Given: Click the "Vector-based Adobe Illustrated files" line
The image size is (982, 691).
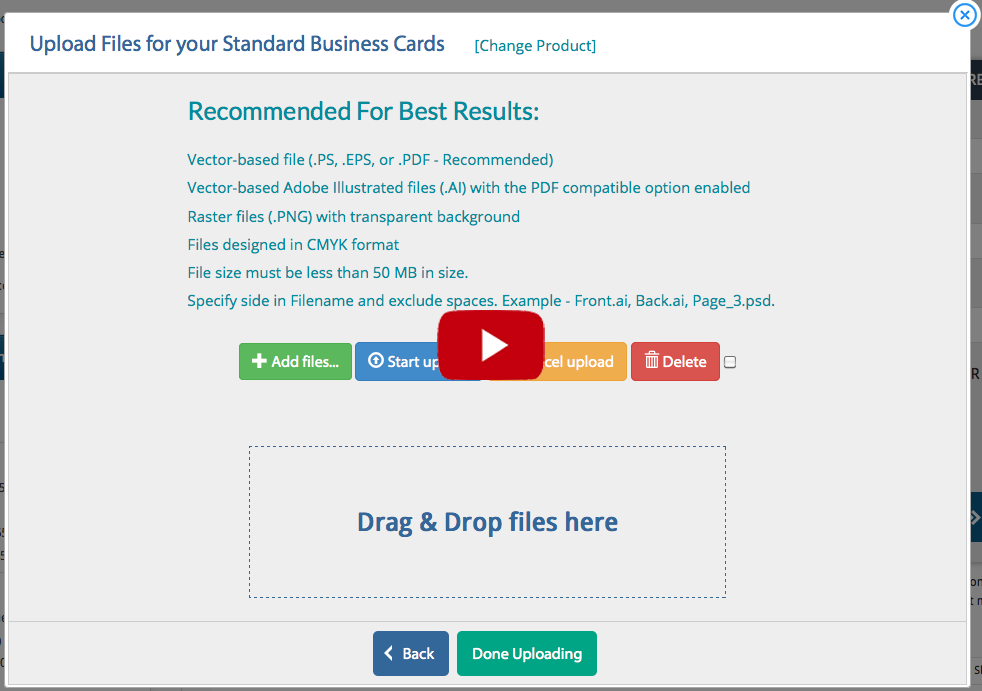Looking at the screenshot, I should (468, 188).
